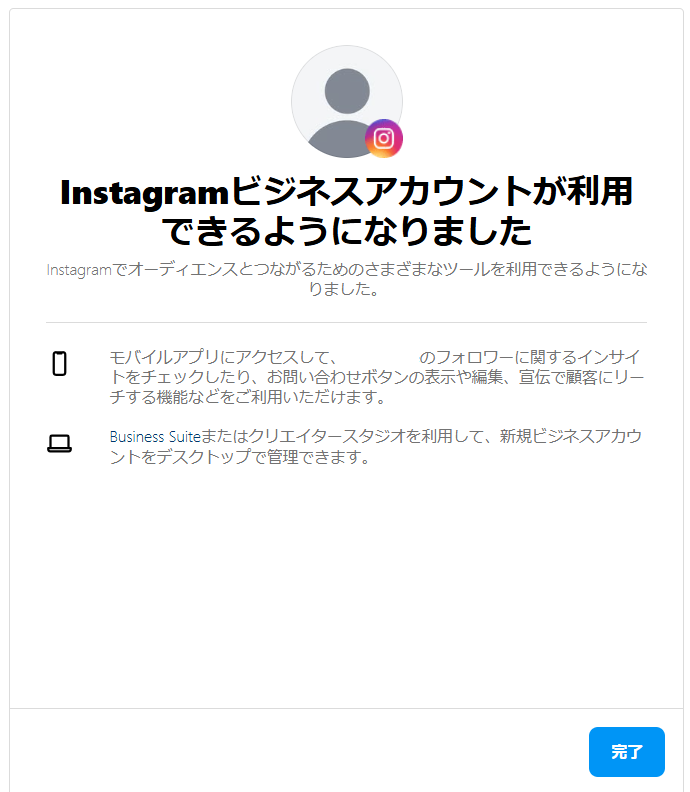Click the blank username gap before のフォロワー
The image size is (690, 792).
pos(378,357)
